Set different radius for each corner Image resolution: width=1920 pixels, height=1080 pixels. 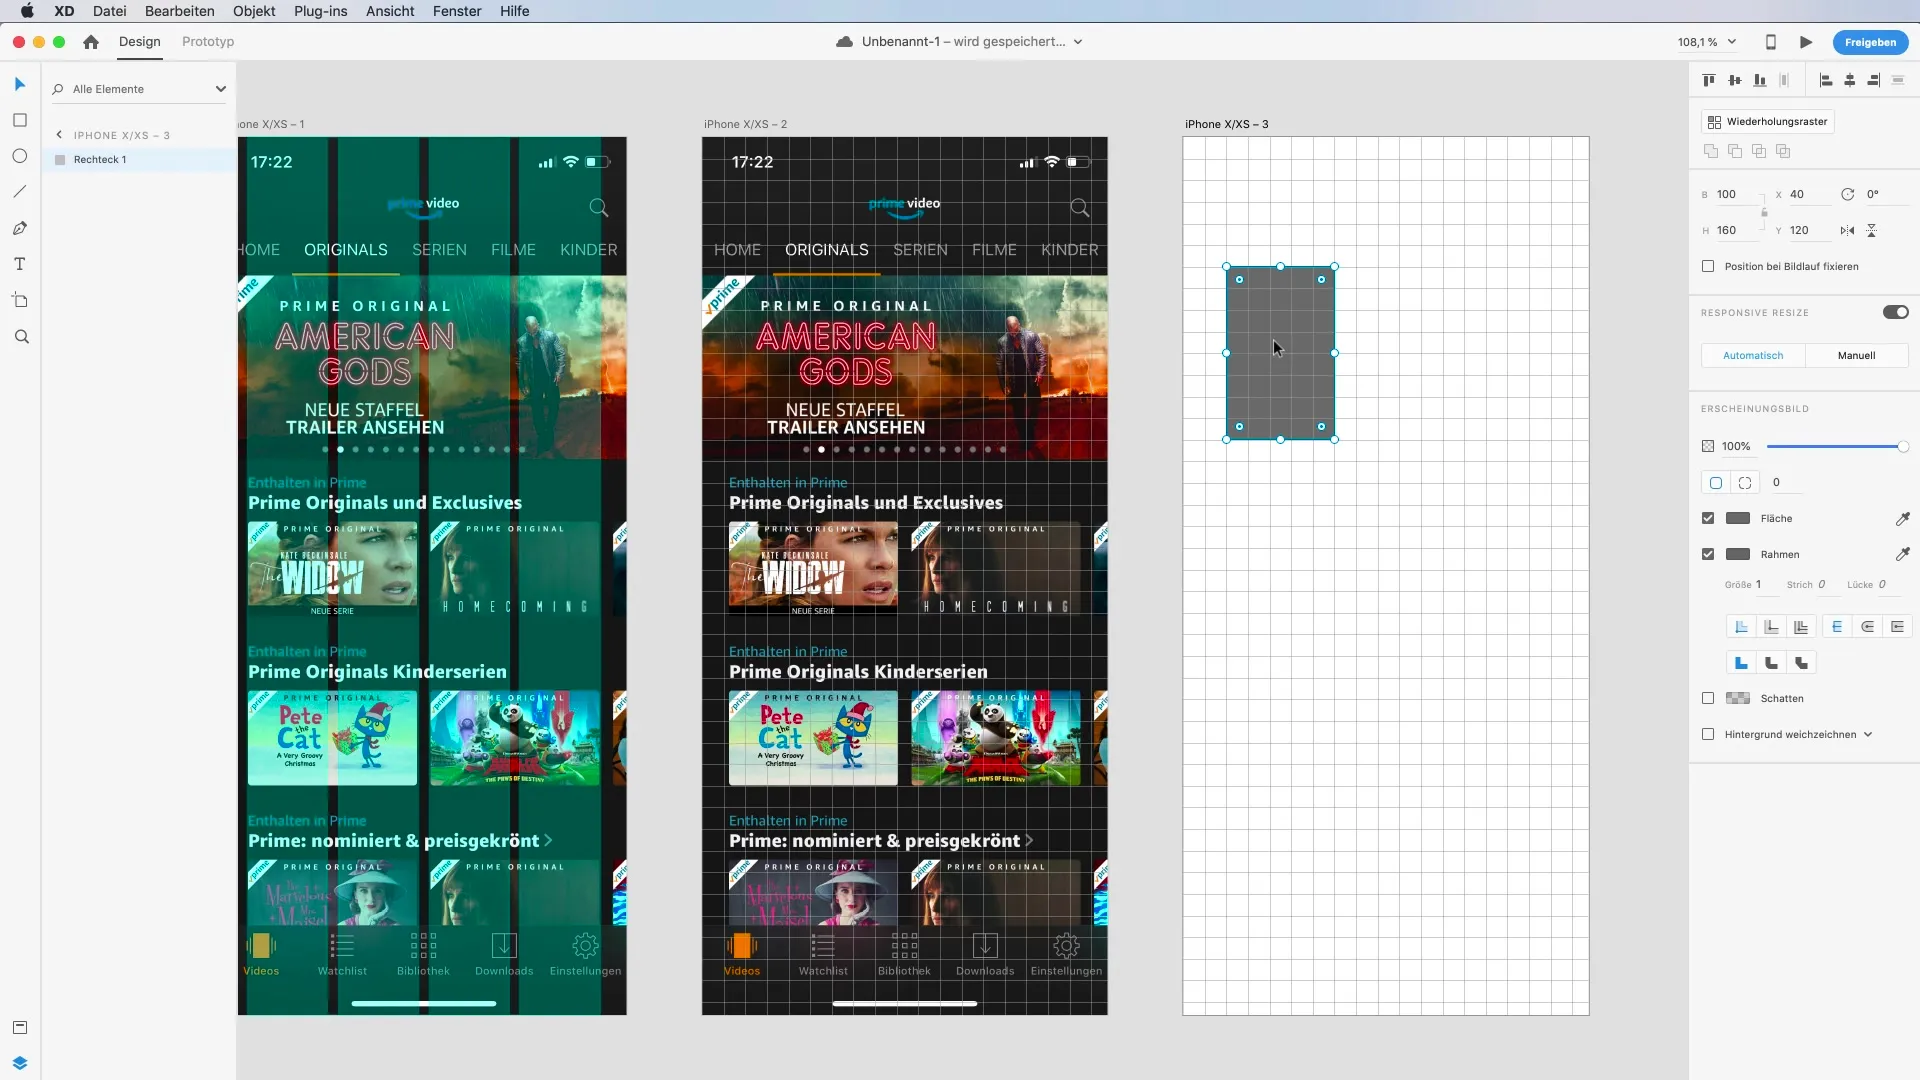tap(1745, 482)
